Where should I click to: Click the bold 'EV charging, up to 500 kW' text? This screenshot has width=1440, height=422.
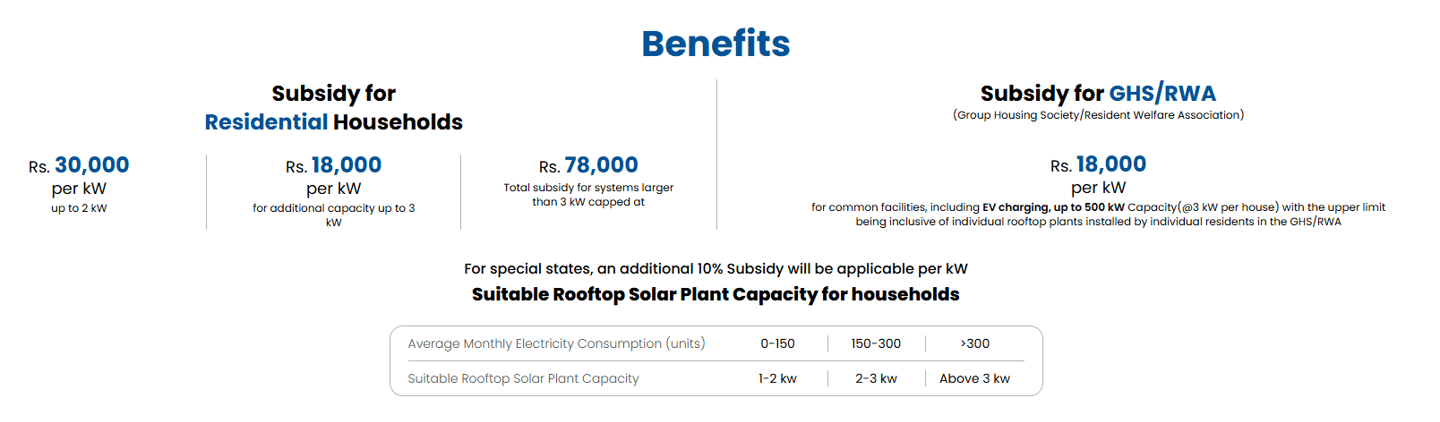pos(1039,207)
